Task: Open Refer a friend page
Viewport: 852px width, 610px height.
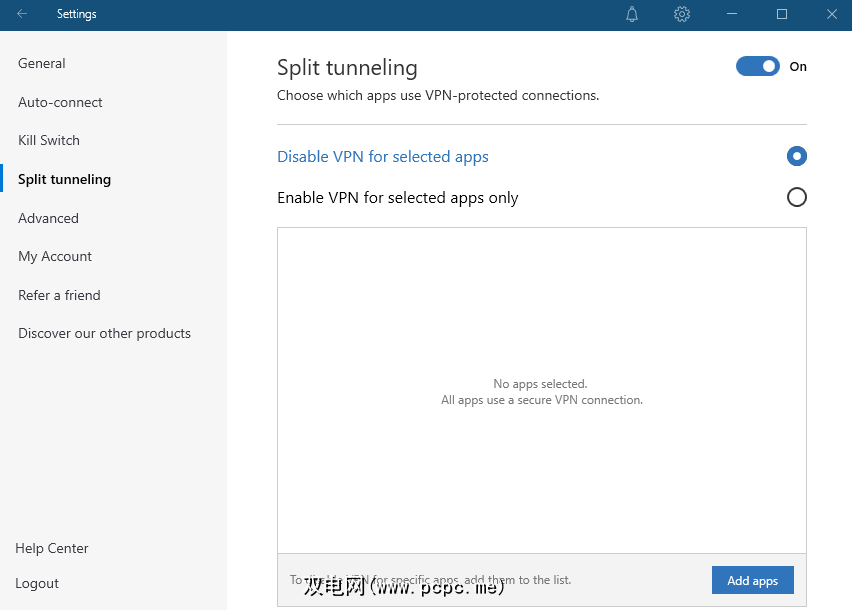Action: pyautogui.click(x=59, y=295)
